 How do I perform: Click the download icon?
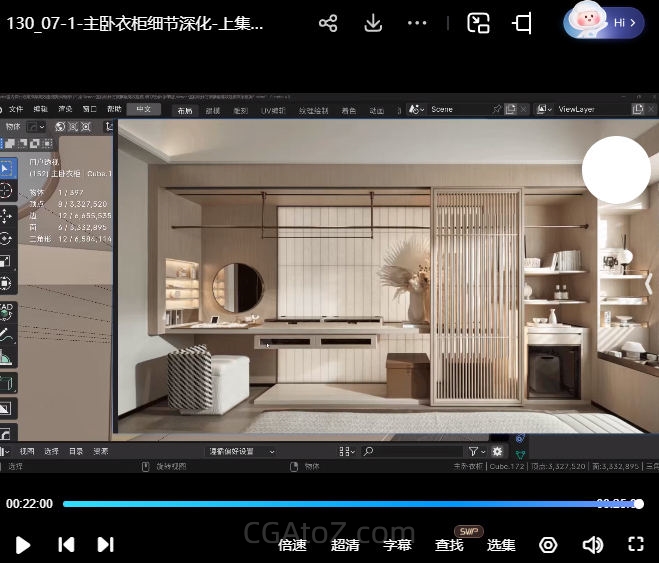(x=373, y=24)
